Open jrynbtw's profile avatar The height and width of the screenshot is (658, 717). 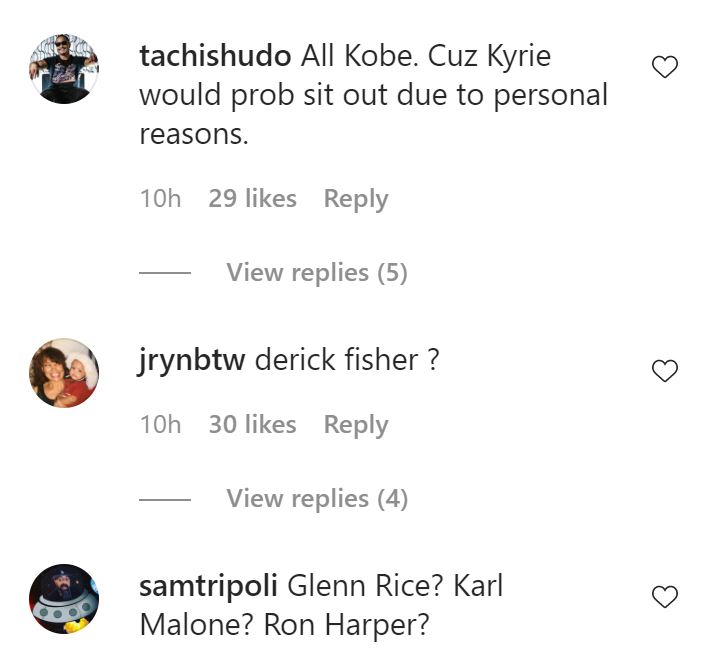click(65, 372)
